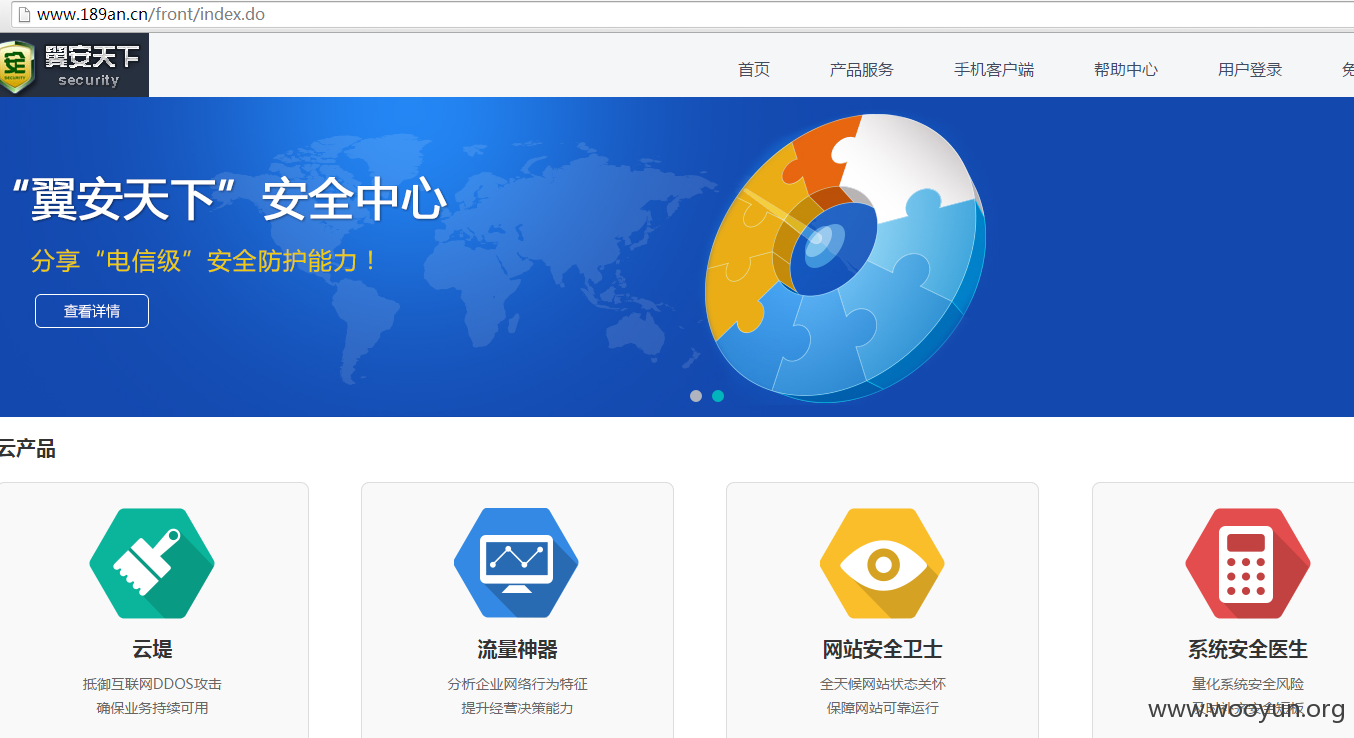Open the 网站安全卫士 product title link

click(882, 649)
